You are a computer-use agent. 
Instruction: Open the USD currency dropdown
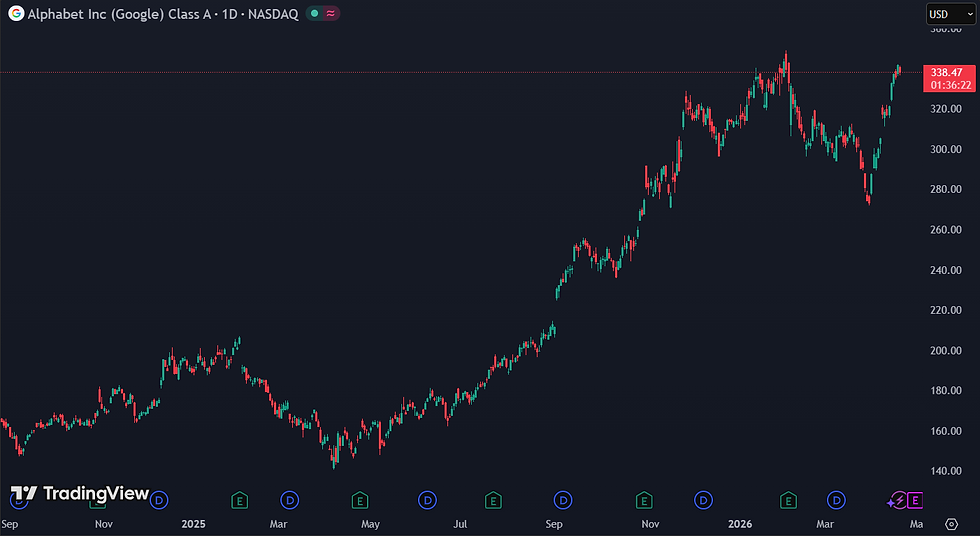coord(951,14)
